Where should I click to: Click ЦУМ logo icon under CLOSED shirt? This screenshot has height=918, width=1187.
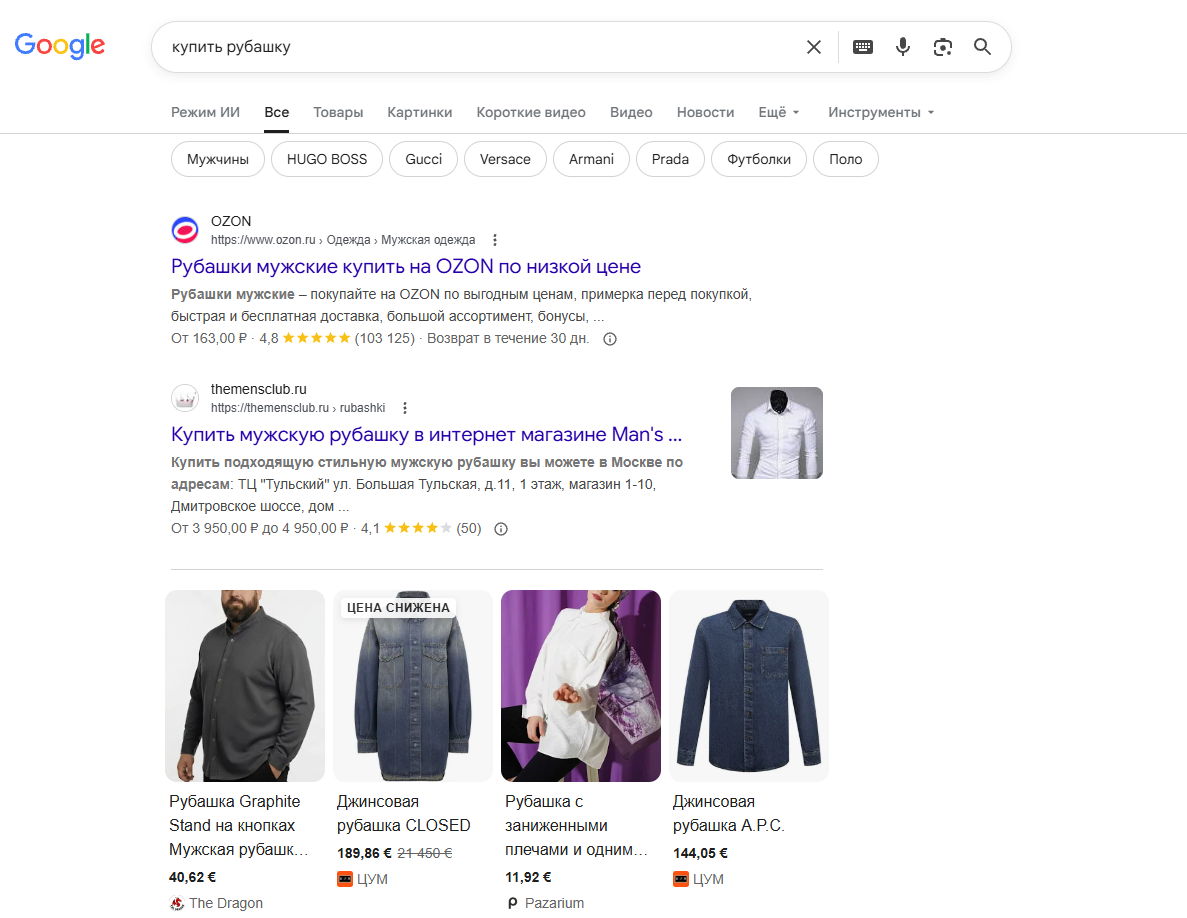[344, 879]
